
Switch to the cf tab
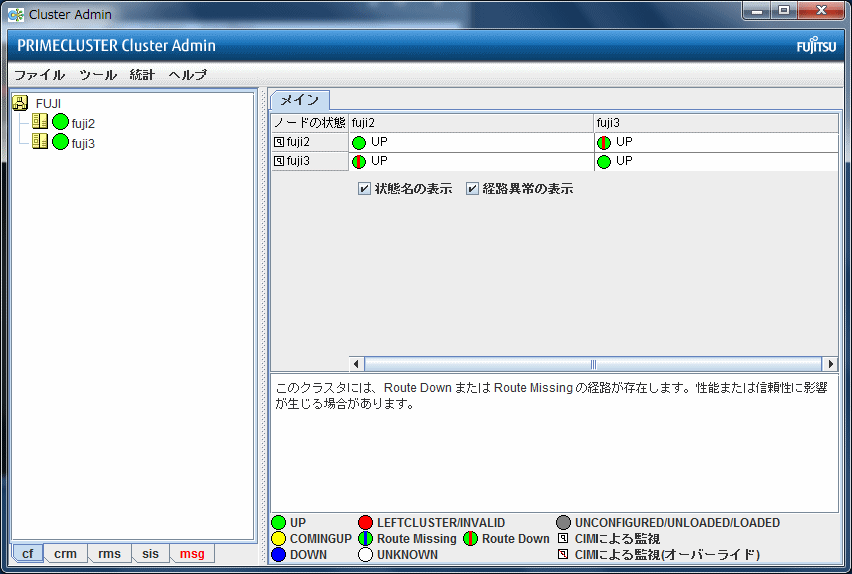(28, 553)
